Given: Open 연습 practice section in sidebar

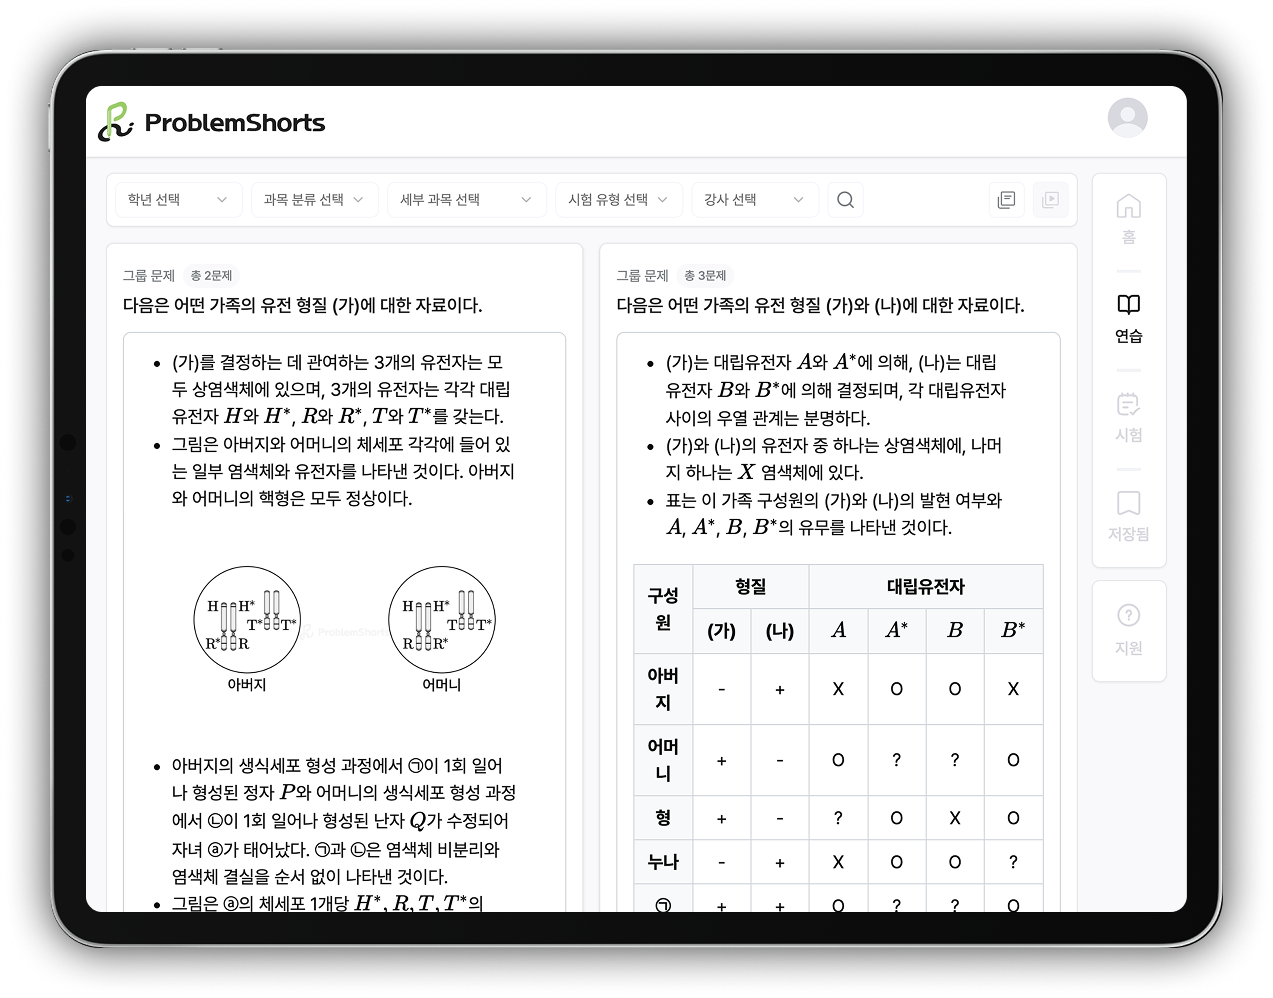Looking at the screenshot, I should point(1128,317).
